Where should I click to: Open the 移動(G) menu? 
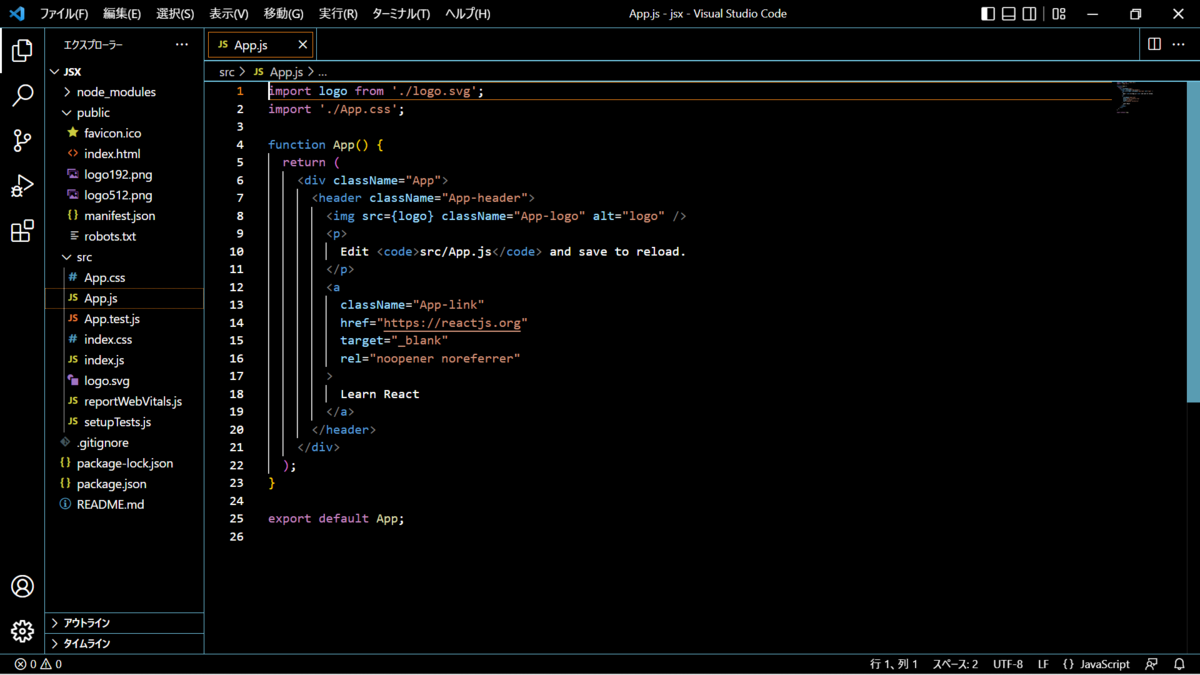[283, 14]
